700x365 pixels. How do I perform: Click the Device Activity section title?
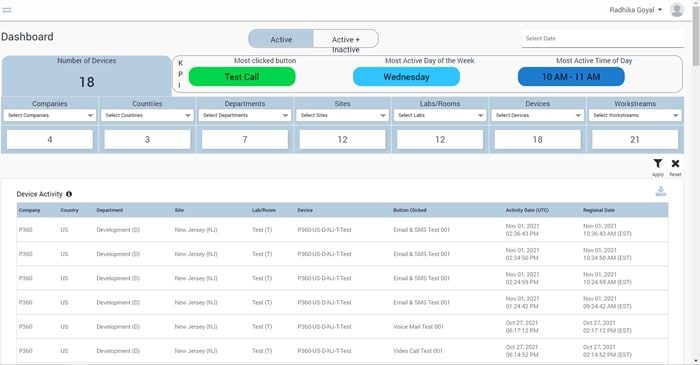point(40,194)
